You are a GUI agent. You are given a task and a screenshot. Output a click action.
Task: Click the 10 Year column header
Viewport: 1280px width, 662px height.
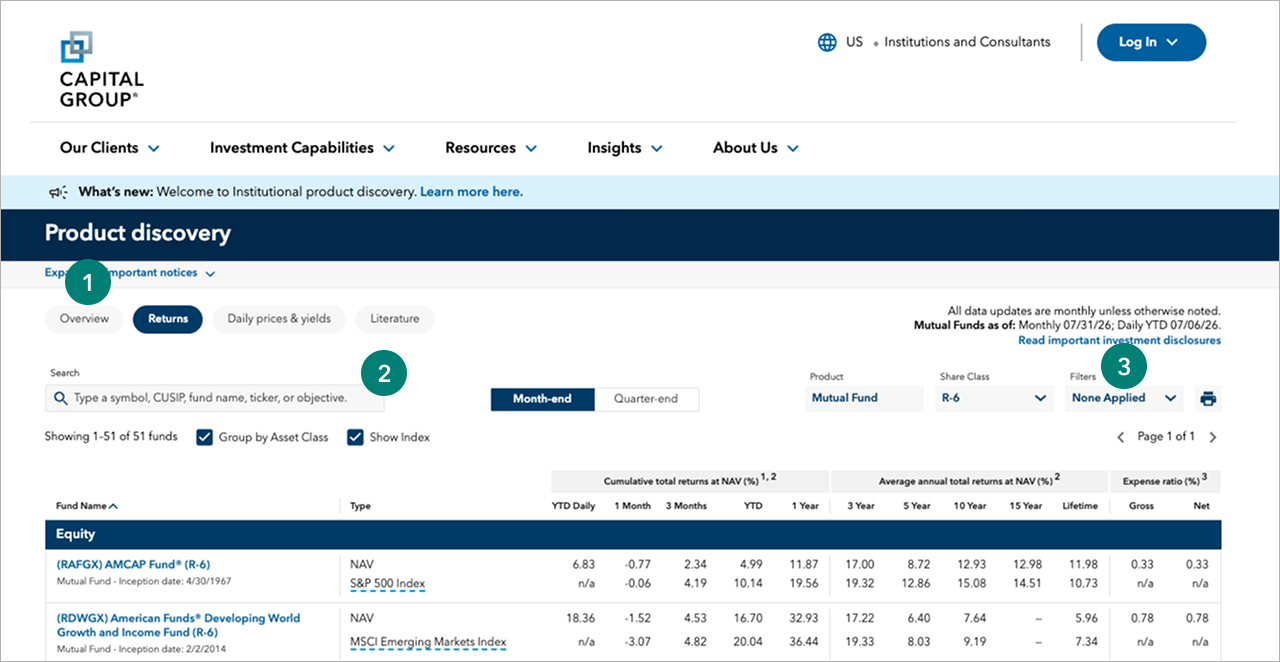(970, 506)
